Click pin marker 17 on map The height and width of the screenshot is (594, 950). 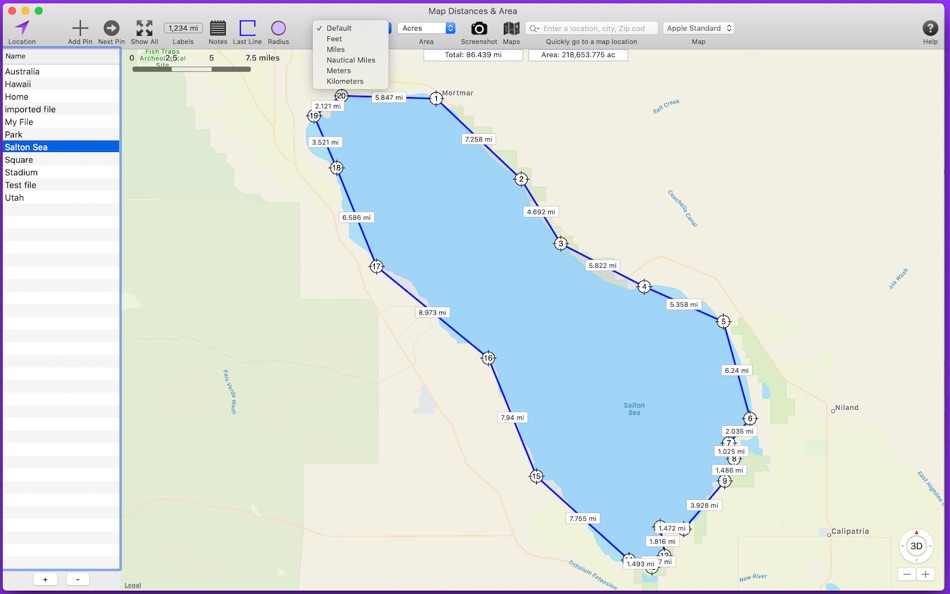click(376, 266)
